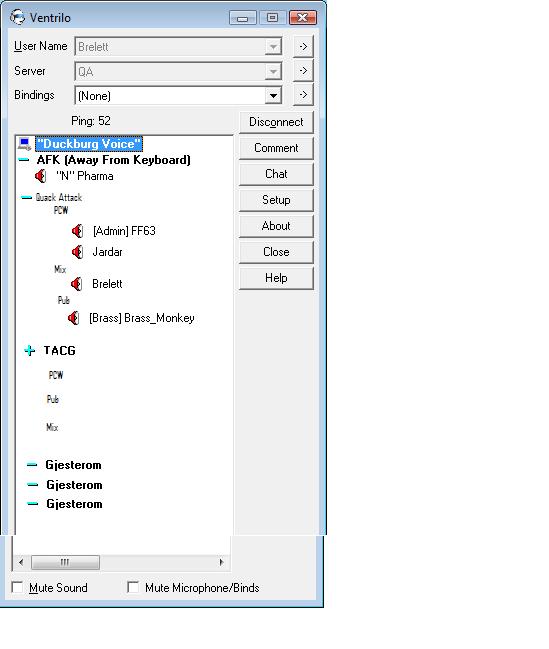549x649 pixels.
Task: Open the Server editor arrow button
Action: click(x=303, y=71)
